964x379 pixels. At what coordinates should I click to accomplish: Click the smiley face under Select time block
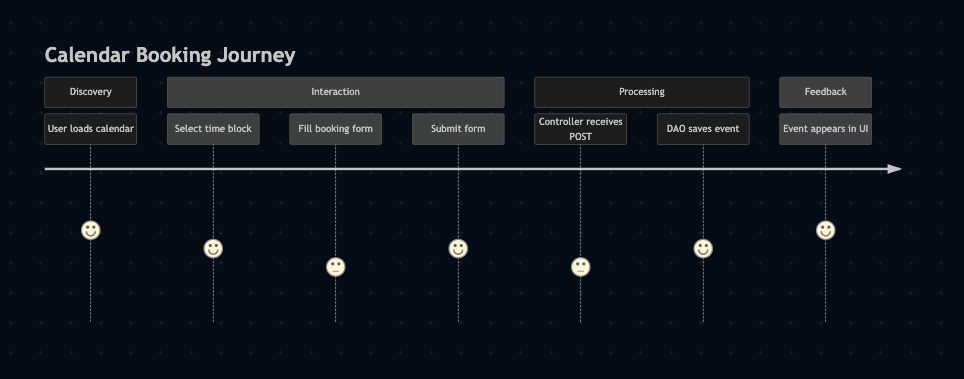(213, 249)
